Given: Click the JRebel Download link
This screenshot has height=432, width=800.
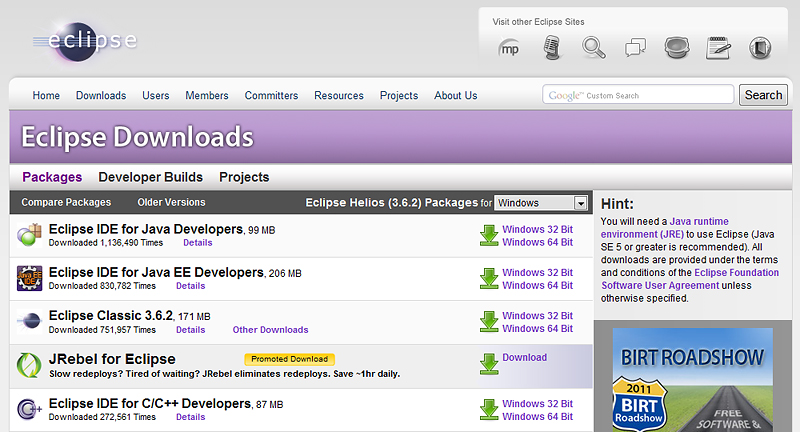Looking at the screenshot, I should click(x=524, y=358).
